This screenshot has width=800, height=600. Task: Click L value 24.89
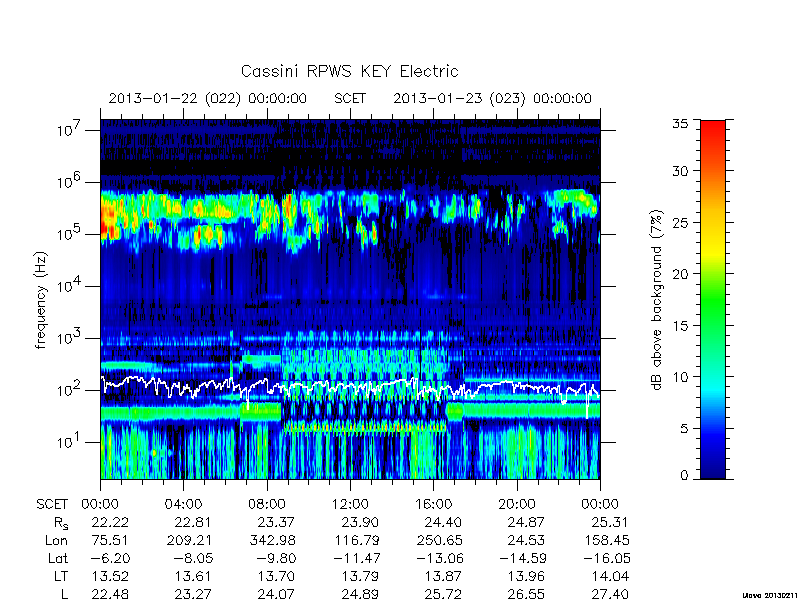(359, 594)
